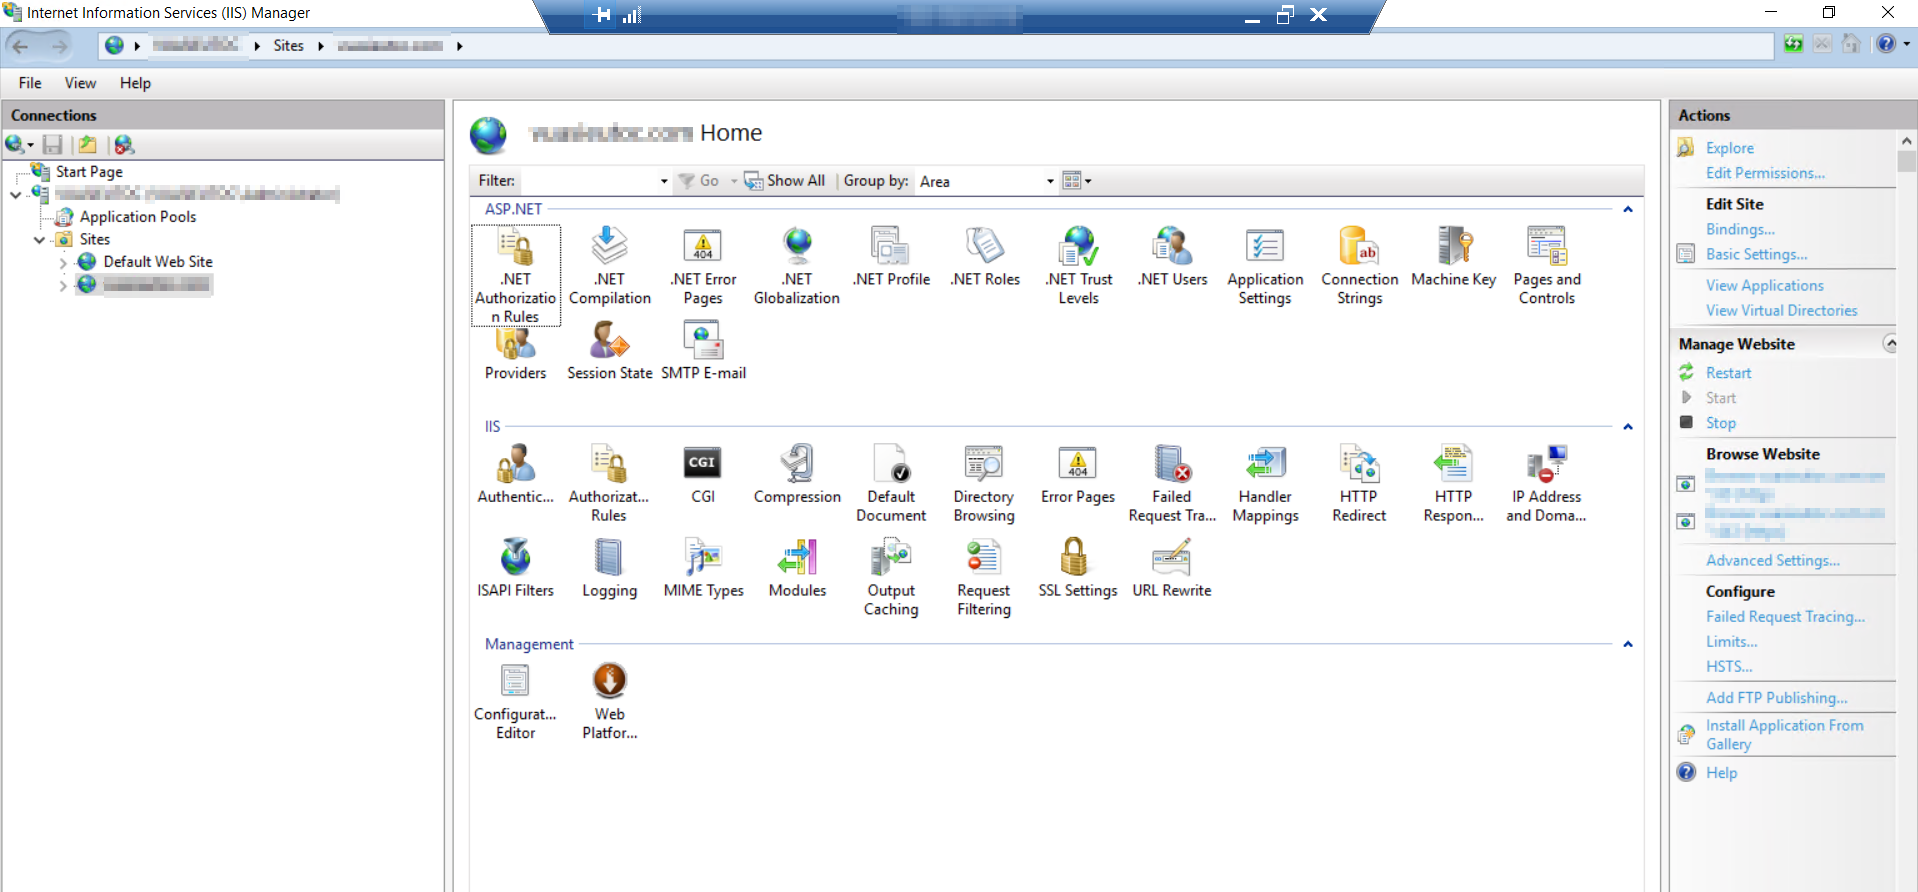Image resolution: width=1918 pixels, height=892 pixels.
Task: Open Pages and Controls feature
Action: tap(1547, 266)
